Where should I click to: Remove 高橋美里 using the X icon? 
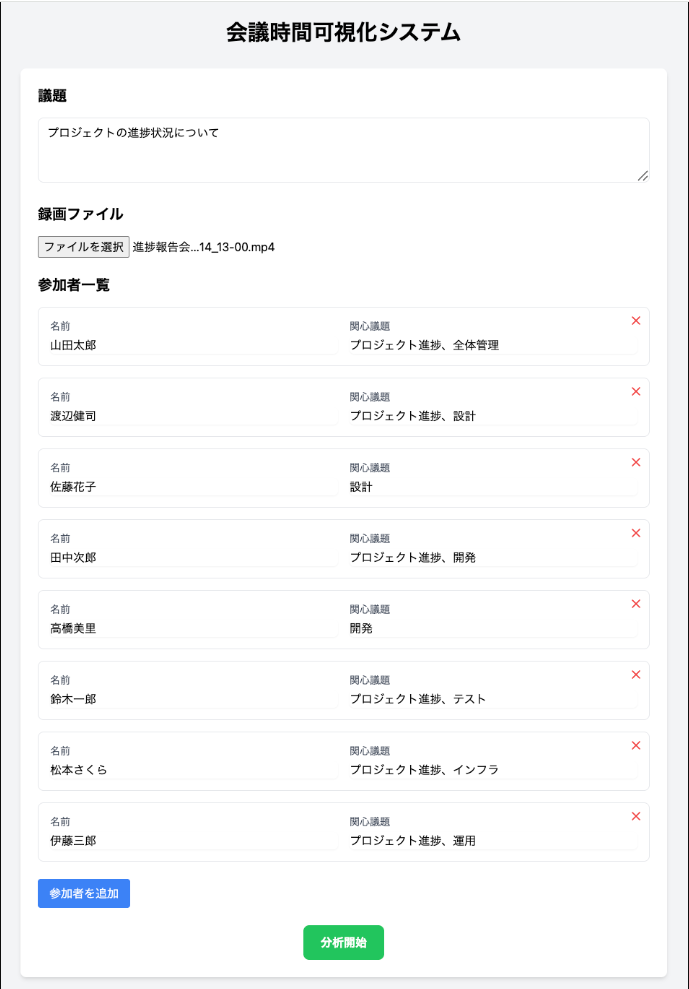click(636, 604)
